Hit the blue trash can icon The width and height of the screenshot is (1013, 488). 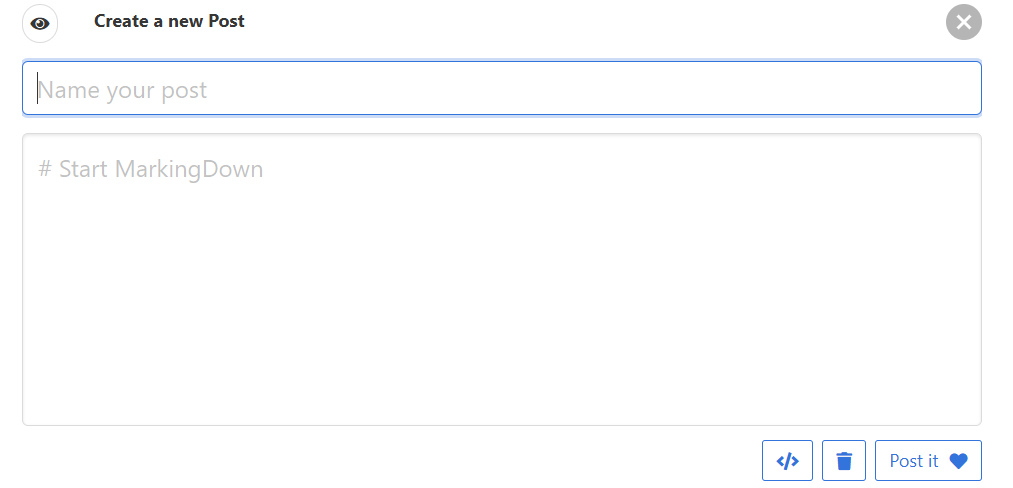[x=844, y=461]
